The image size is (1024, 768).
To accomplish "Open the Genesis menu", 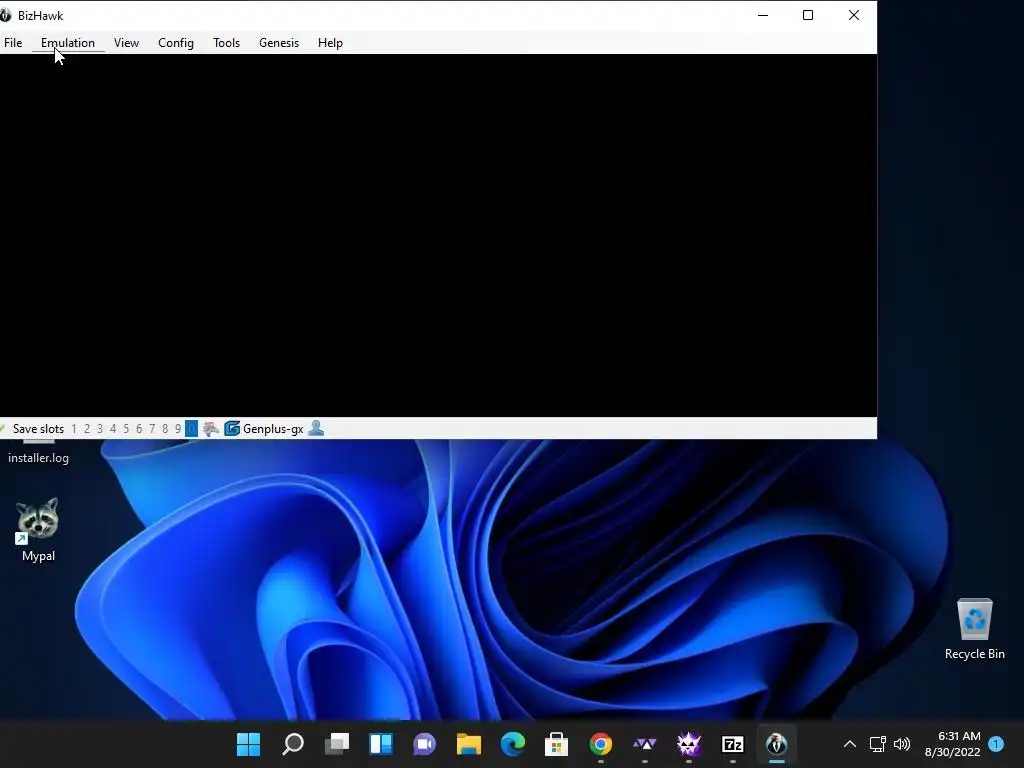I will [x=279, y=43].
